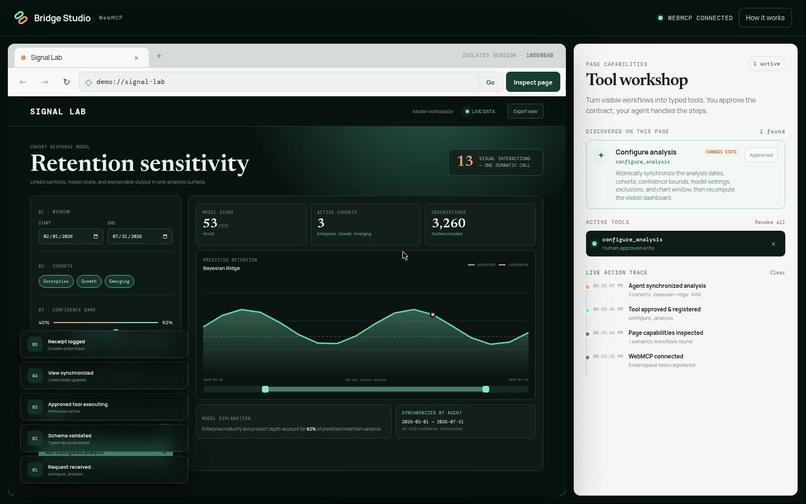Toggle the Enterprise cohort chip

click(56, 281)
